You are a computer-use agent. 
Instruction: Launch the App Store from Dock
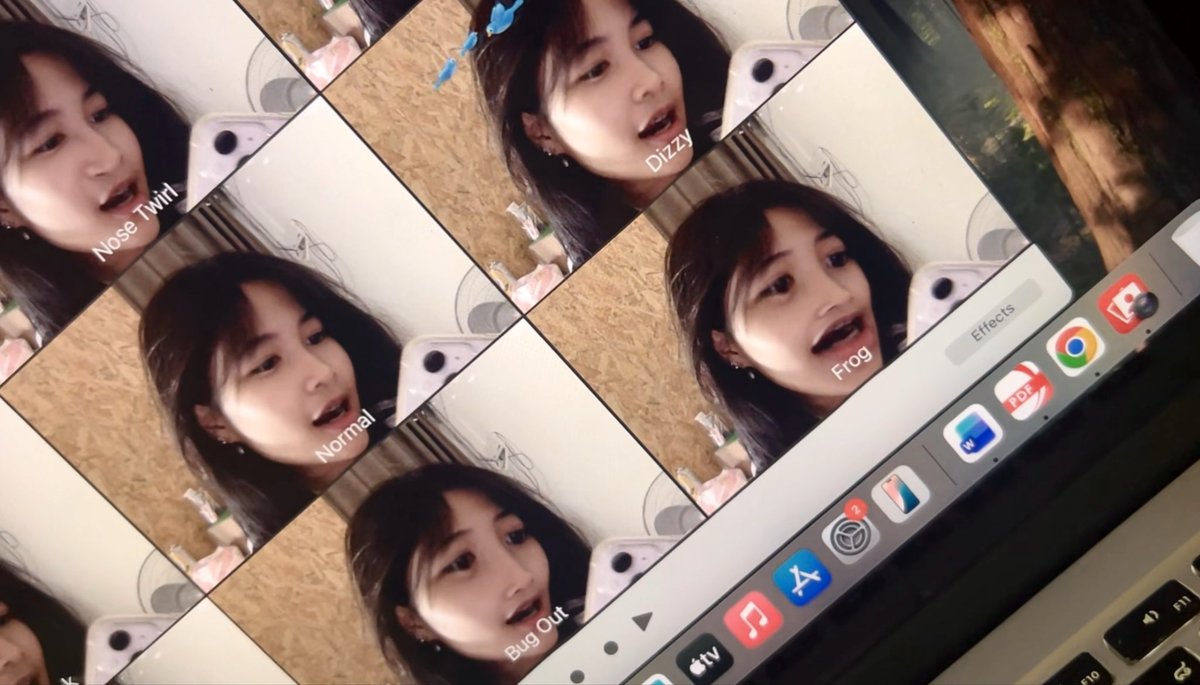point(801,577)
